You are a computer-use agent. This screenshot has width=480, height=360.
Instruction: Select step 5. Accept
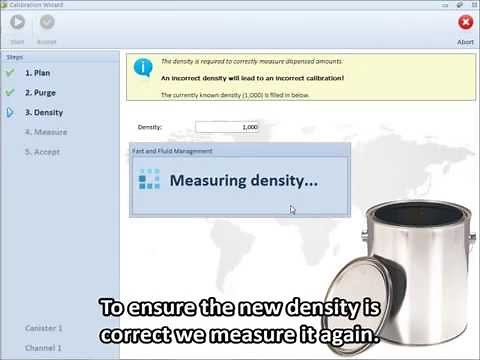[42, 152]
